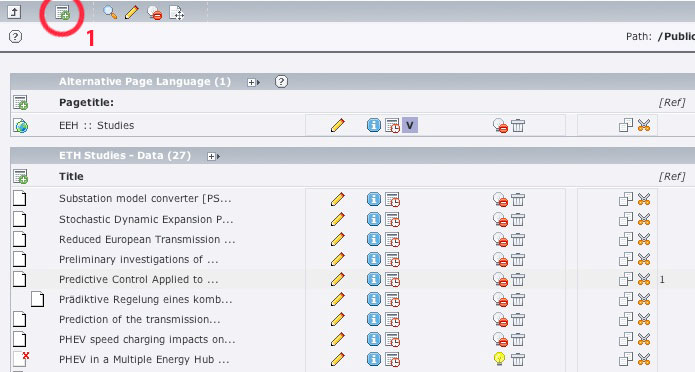Click the Pagetitle: column header
The width and height of the screenshot is (695, 372).
(x=86, y=102)
